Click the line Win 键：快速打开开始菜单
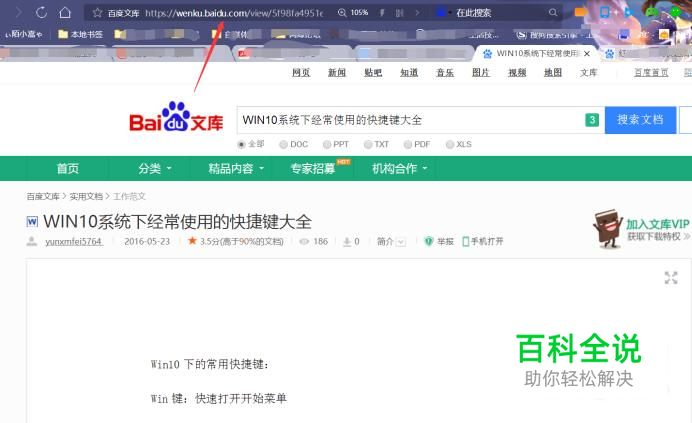 (218, 399)
